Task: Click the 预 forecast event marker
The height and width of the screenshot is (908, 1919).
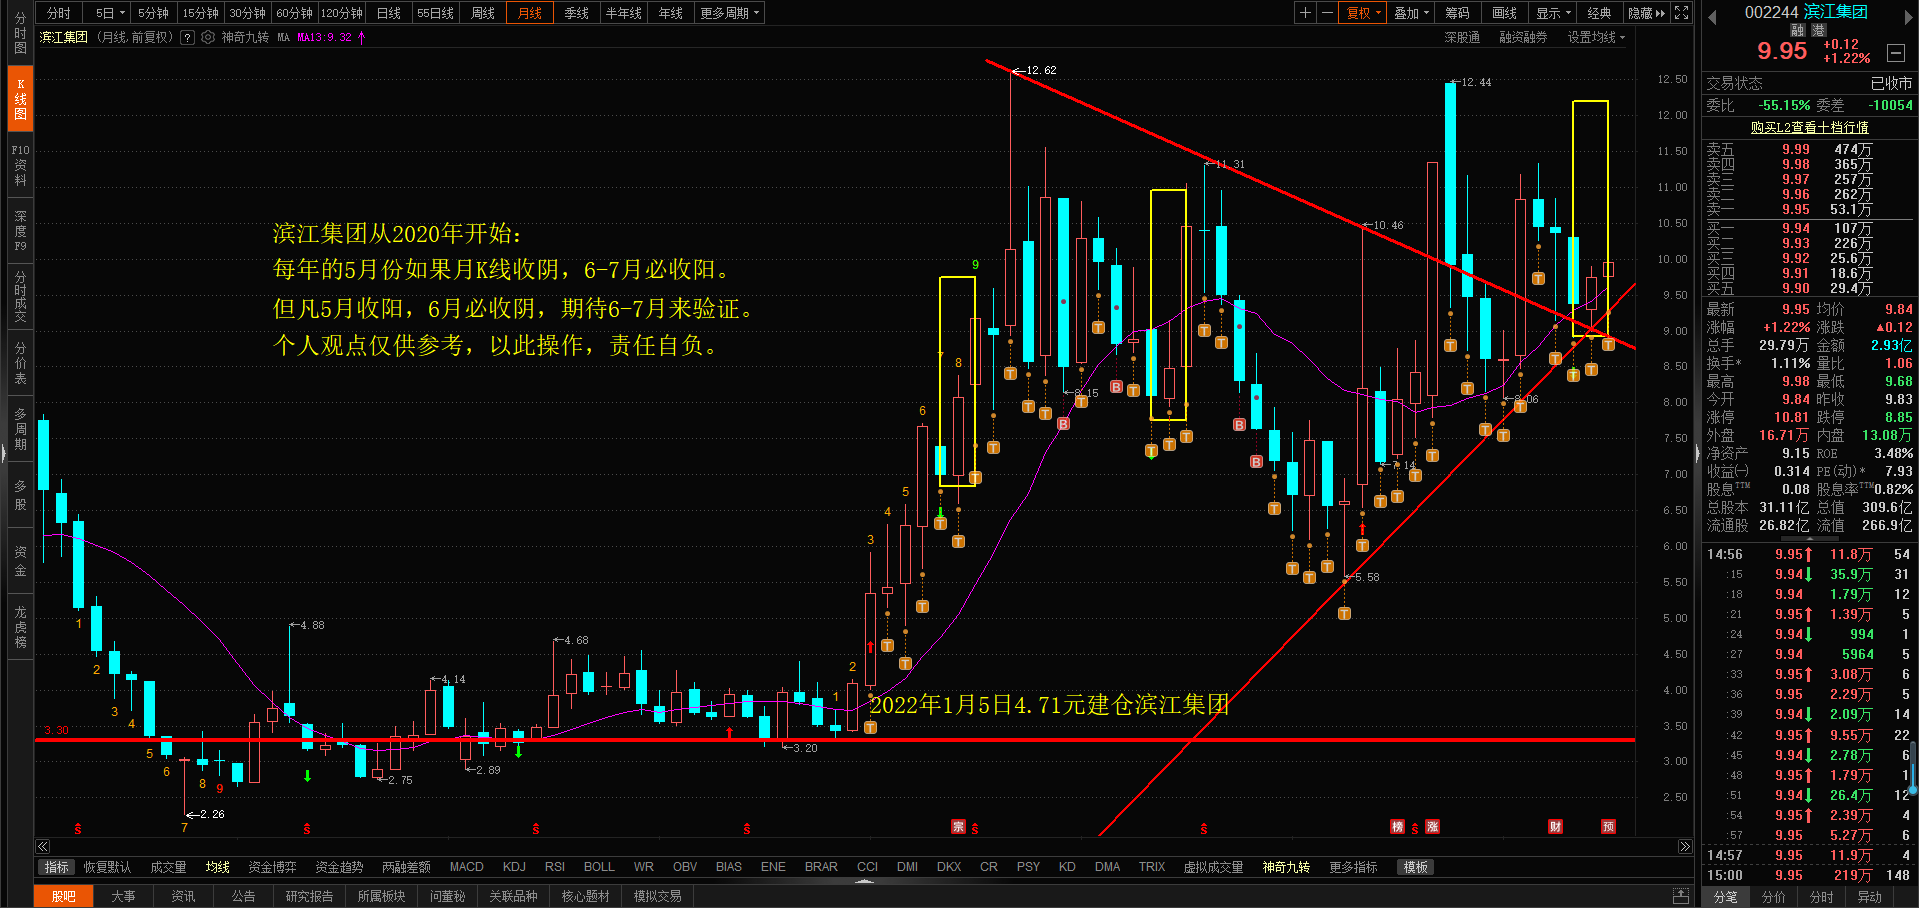Action: pyautogui.click(x=1608, y=826)
